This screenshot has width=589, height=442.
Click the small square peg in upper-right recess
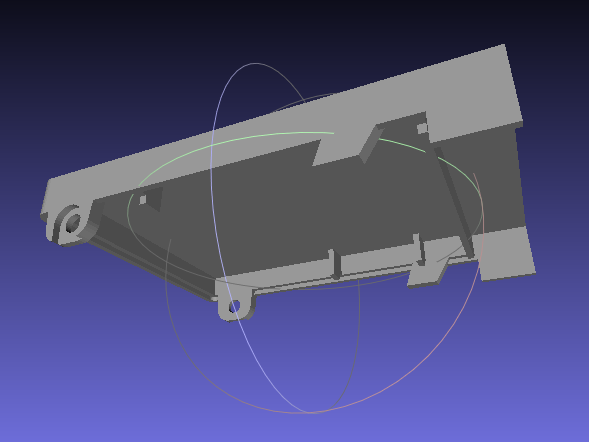pos(422,128)
